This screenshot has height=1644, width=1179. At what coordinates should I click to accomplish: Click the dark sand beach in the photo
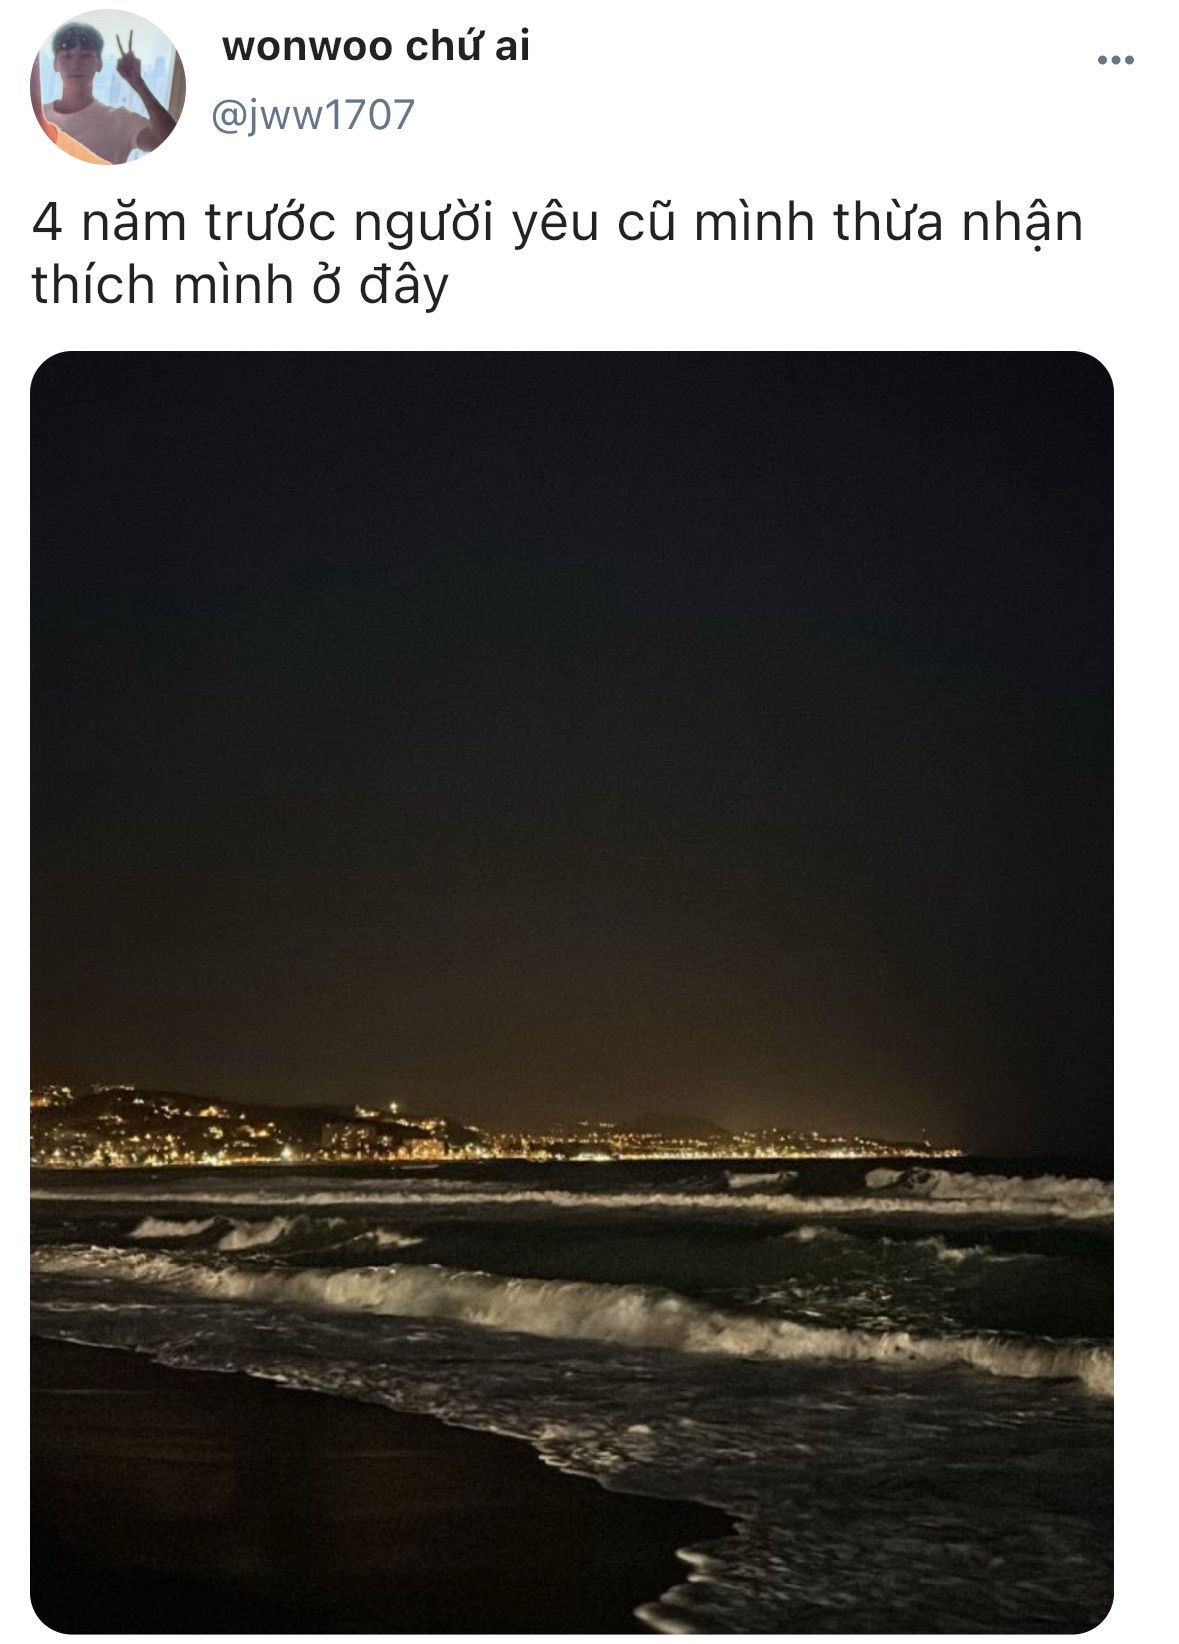tap(300, 1520)
